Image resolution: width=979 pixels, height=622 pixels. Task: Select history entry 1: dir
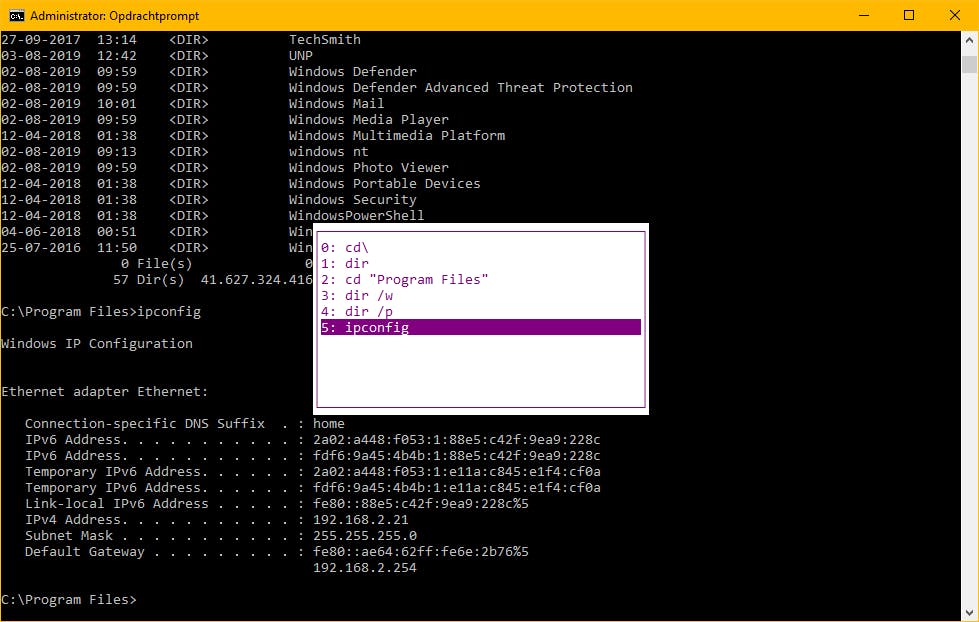(344, 263)
